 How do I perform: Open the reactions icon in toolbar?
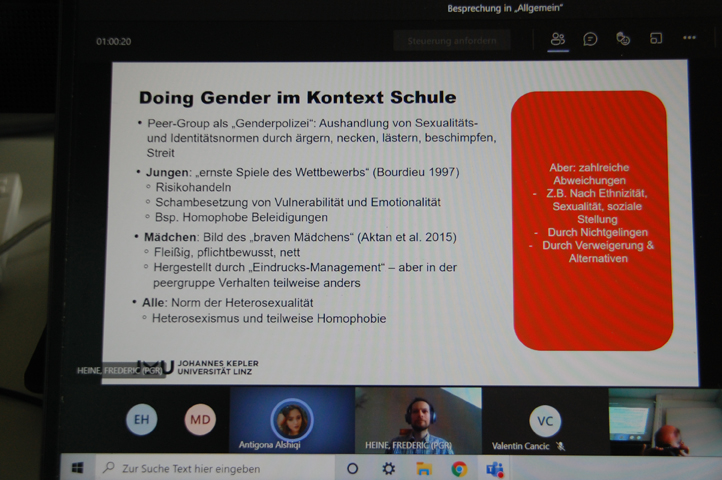[623, 39]
